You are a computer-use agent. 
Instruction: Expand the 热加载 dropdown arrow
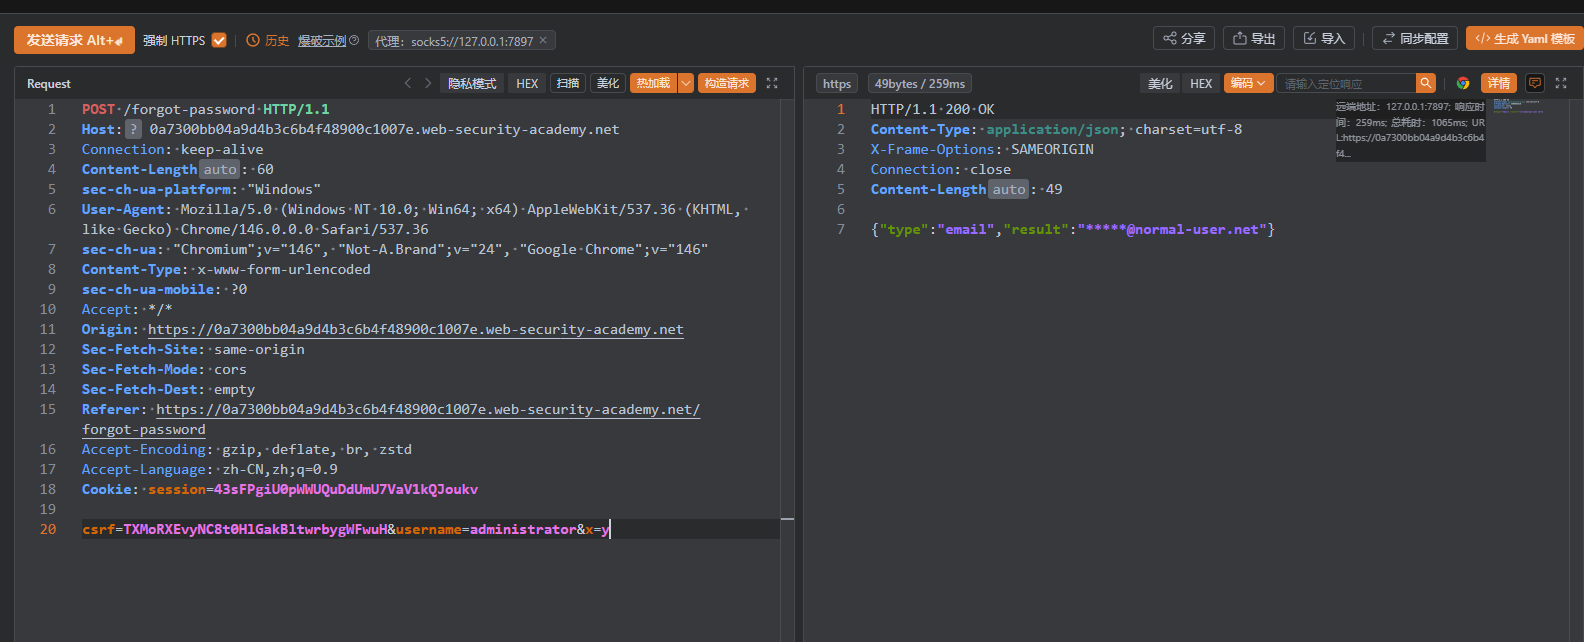point(686,83)
